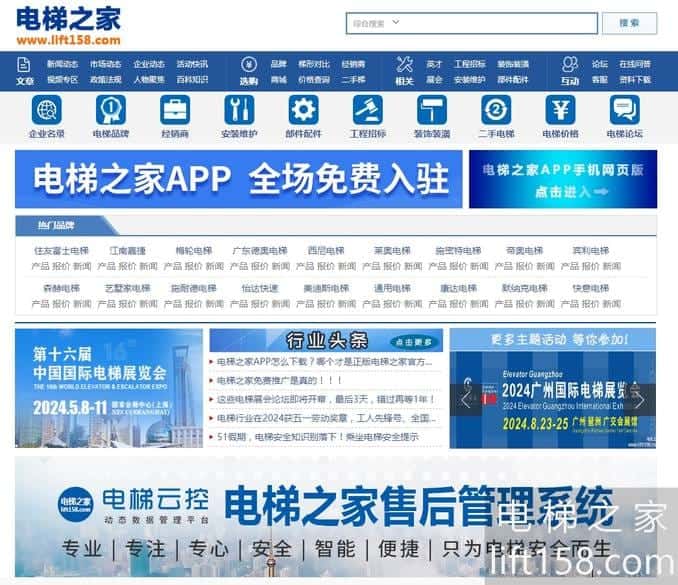The image size is (678, 585).
Task: Open headline starting 电梯行业在2024
Action: coord(326,418)
